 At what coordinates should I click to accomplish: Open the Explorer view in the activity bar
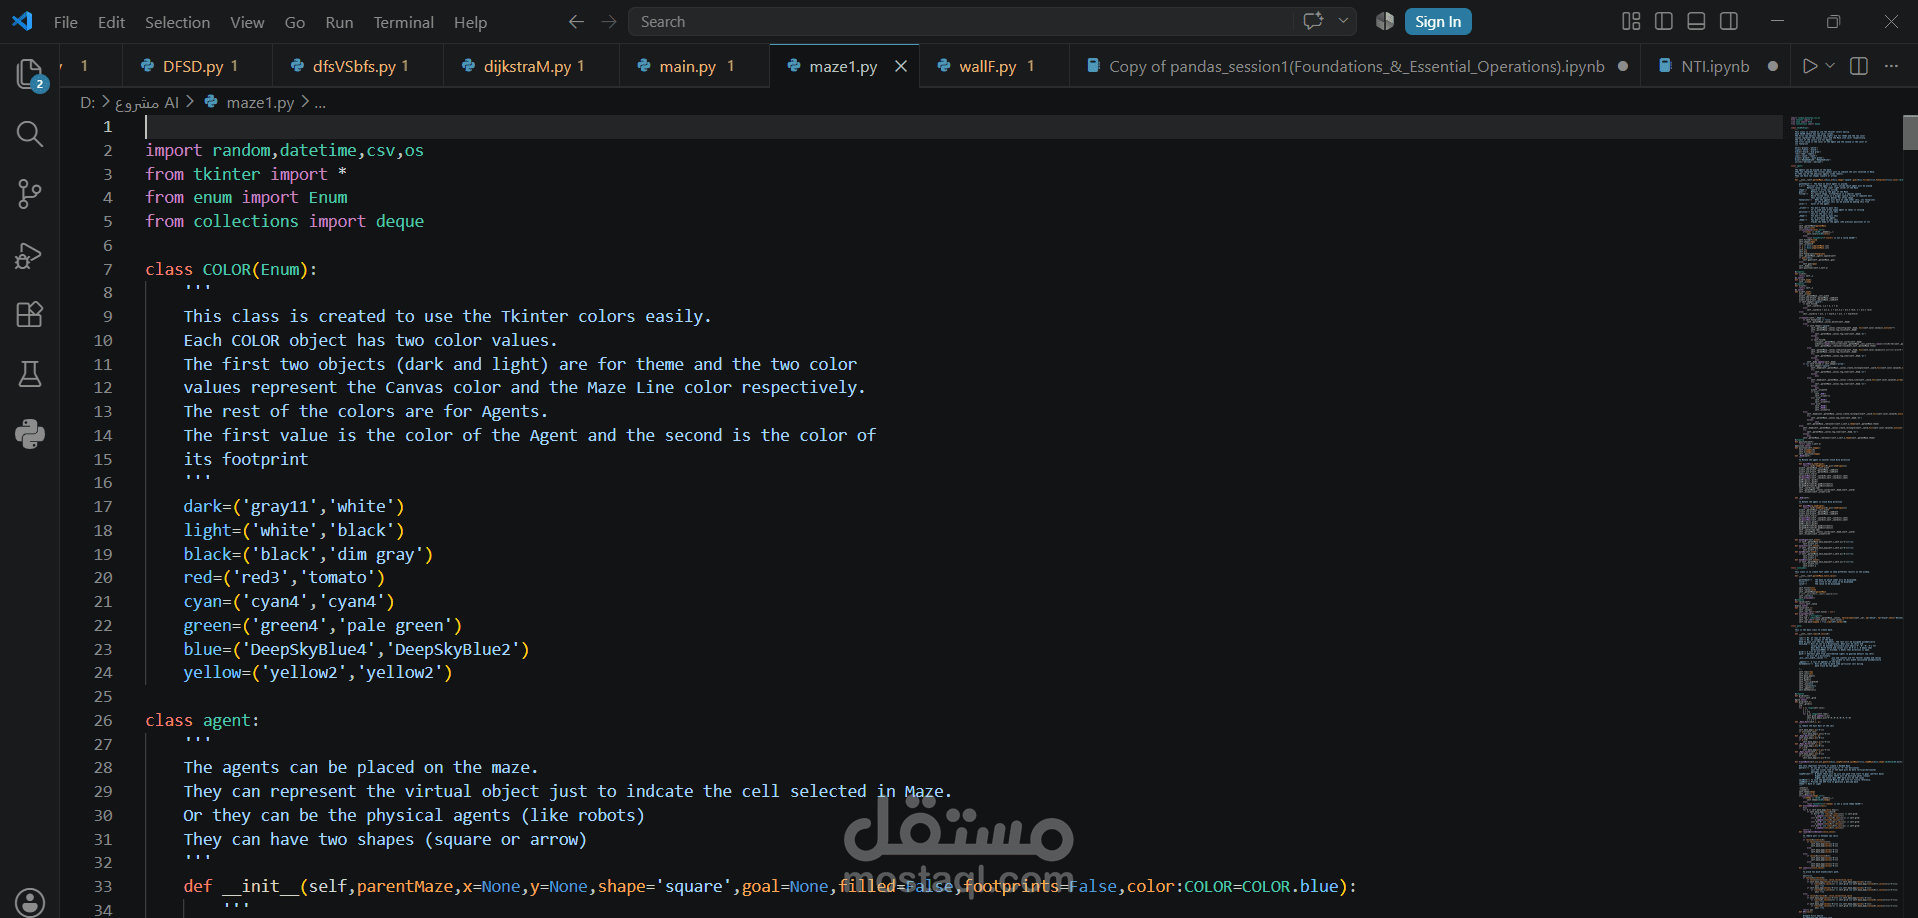pos(30,74)
